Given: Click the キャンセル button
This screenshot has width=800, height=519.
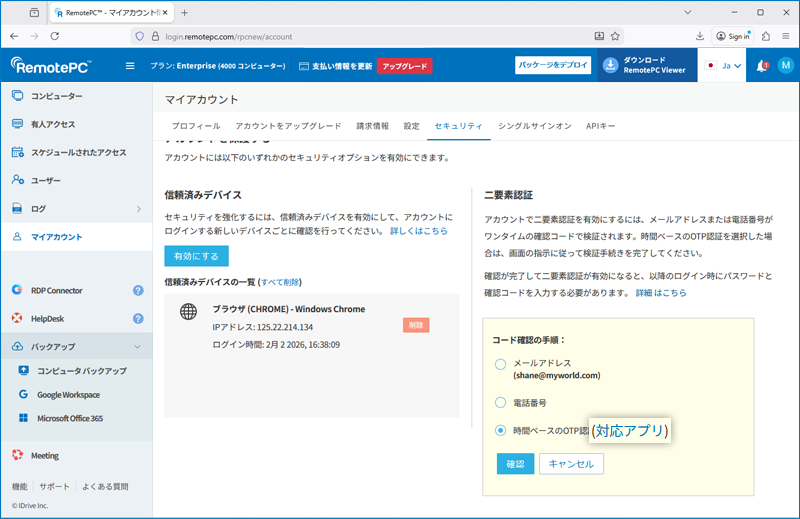Looking at the screenshot, I should (x=571, y=464).
